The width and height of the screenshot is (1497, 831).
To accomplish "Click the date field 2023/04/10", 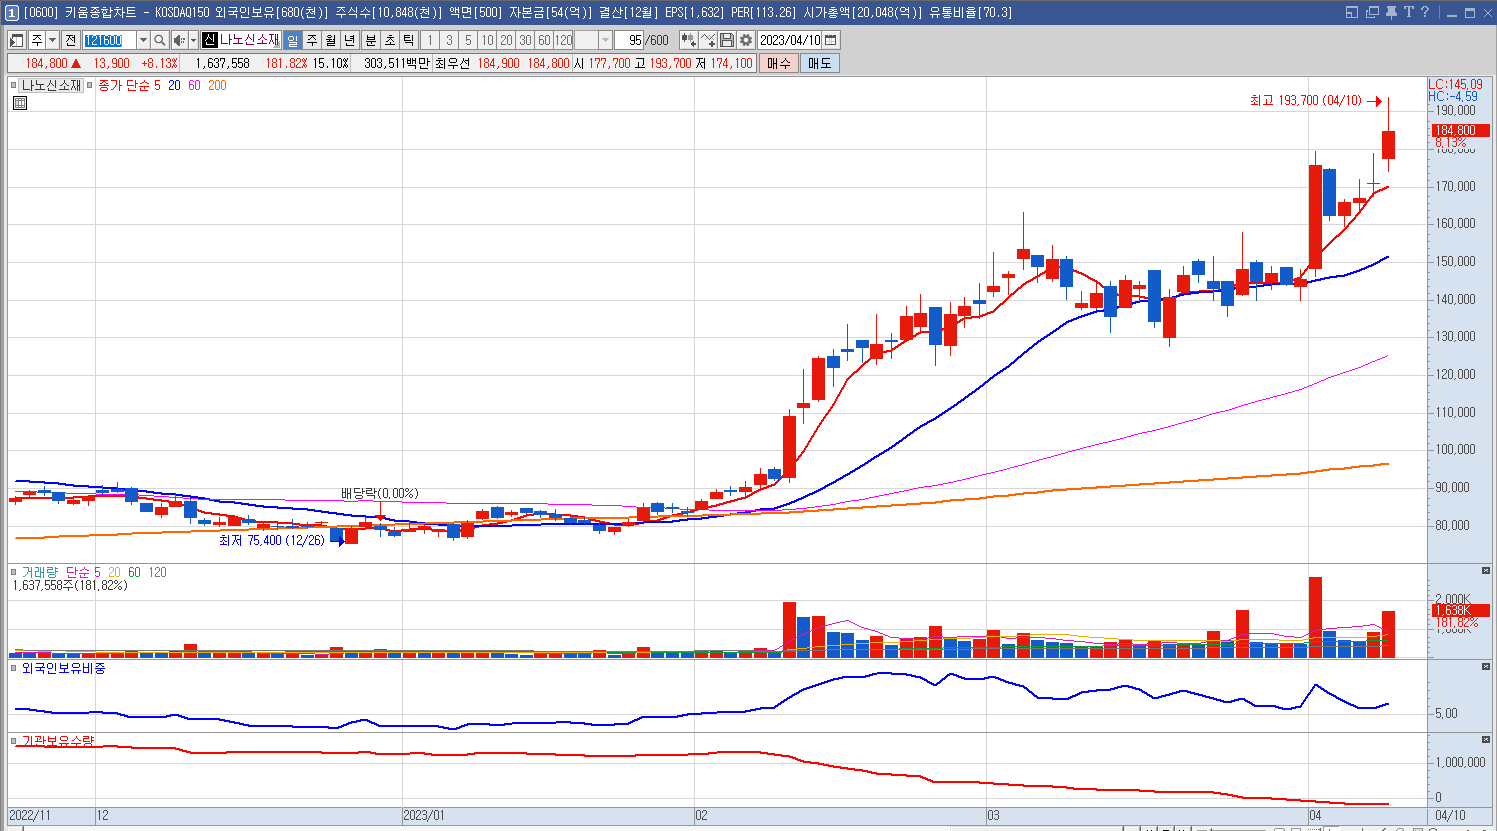I will tap(790, 40).
